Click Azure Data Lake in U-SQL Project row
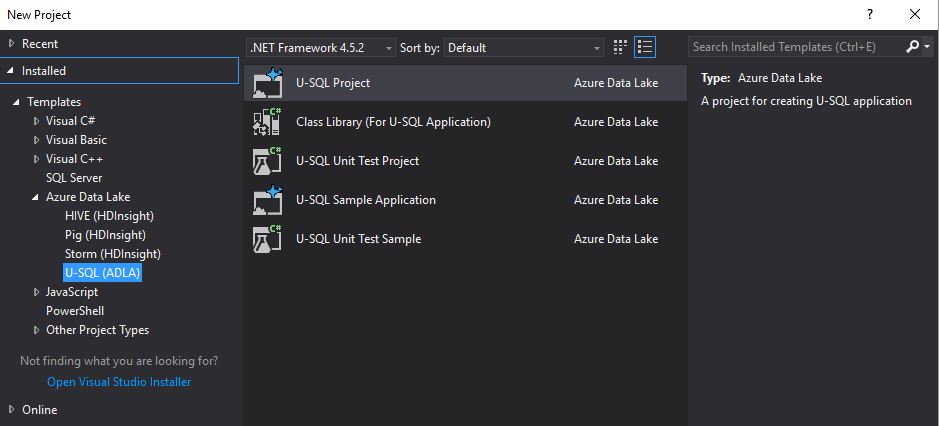Viewport: 939px width, 426px height. (x=616, y=83)
